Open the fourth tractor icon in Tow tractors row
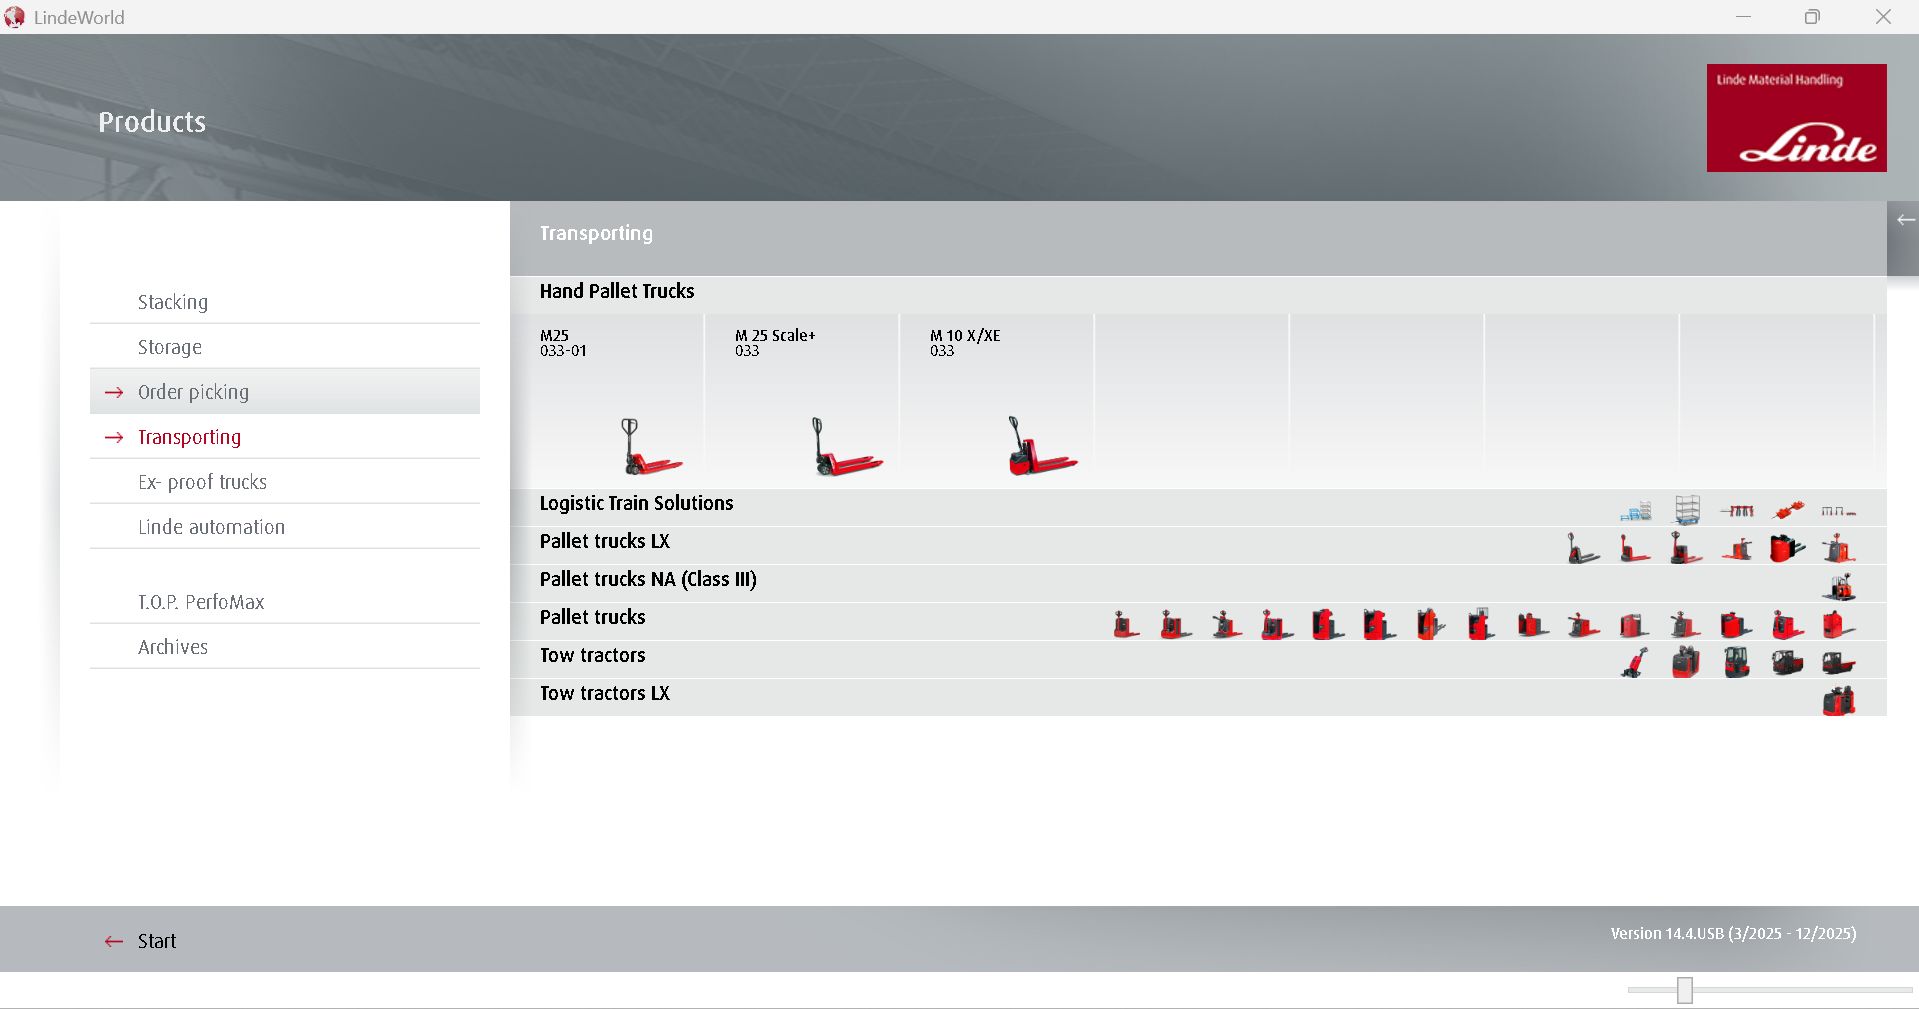 coord(1788,662)
